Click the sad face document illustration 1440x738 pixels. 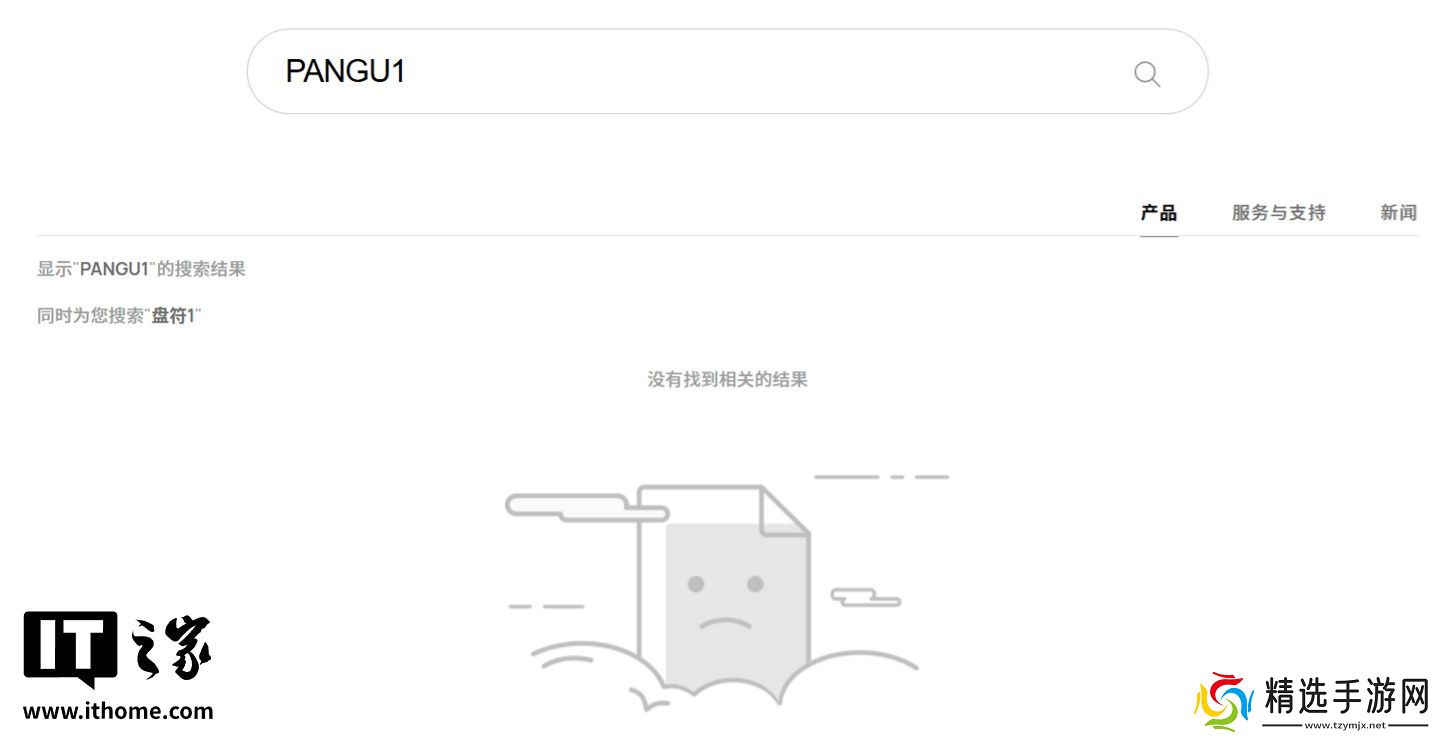click(724, 595)
